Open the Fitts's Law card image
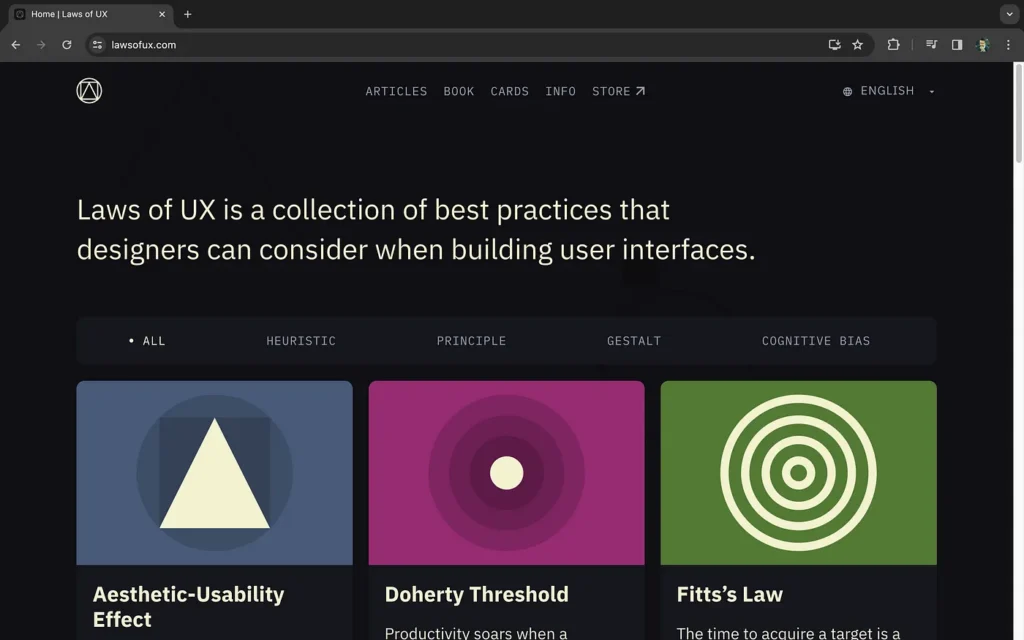 798,473
